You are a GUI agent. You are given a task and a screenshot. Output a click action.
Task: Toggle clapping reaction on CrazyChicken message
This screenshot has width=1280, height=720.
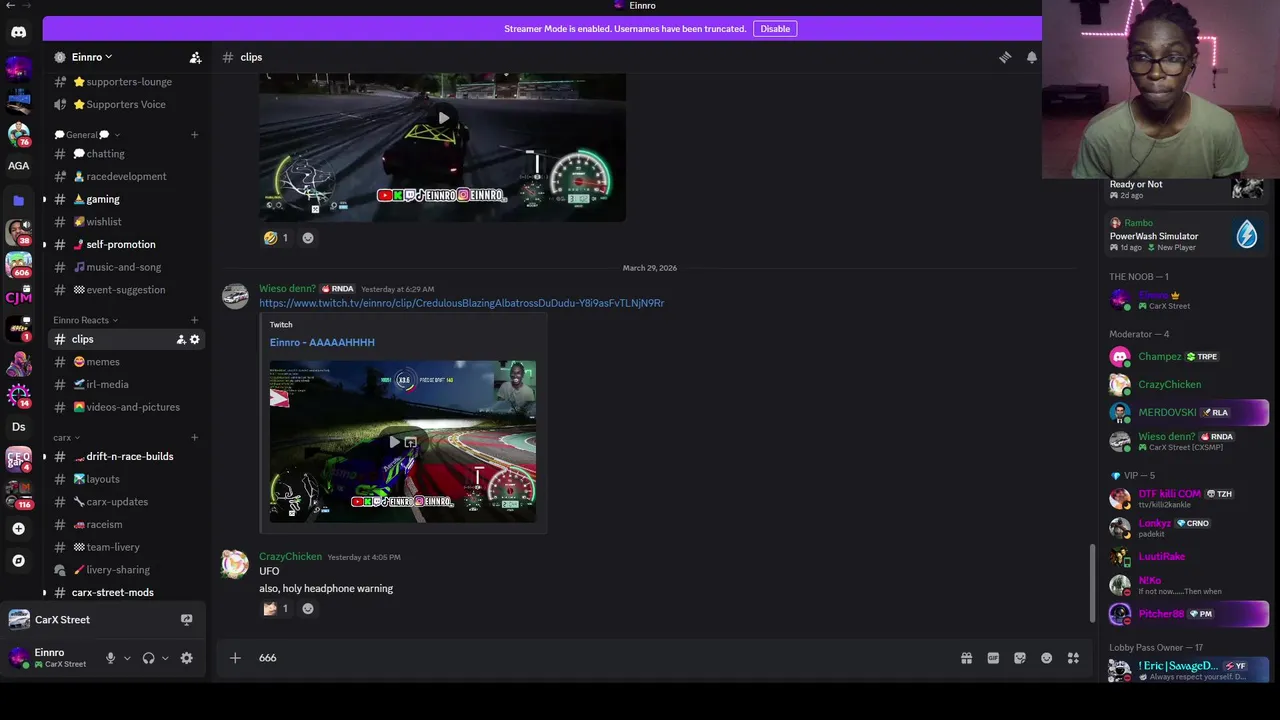276,608
